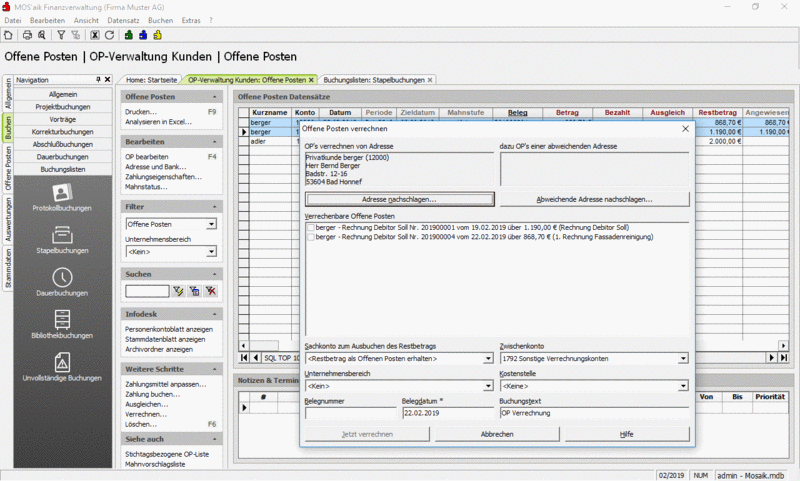The height and width of the screenshot is (481, 800).
Task: Open Stapelbuchungen in the navigation sidebar
Action: point(62,240)
